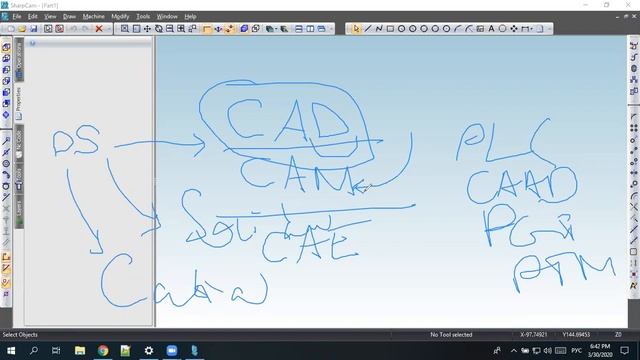Toggle the blue 3D solid view icon
Viewport: 640px width, 360px height.
244,29
